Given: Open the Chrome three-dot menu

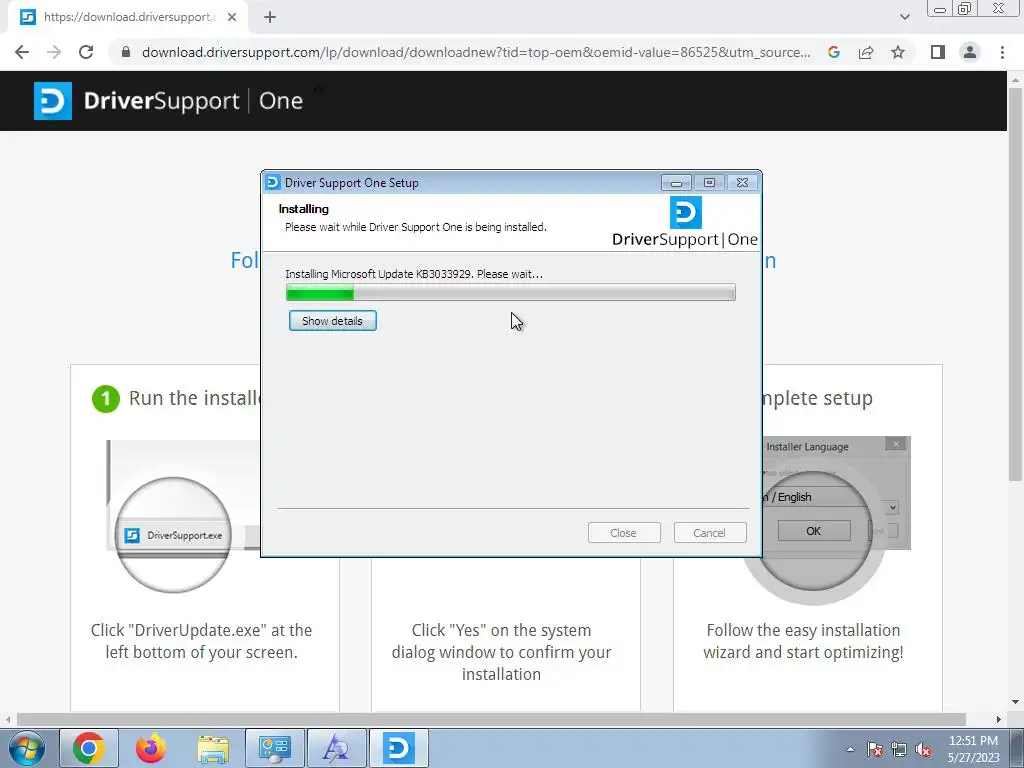Looking at the screenshot, I should pos(1002,52).
